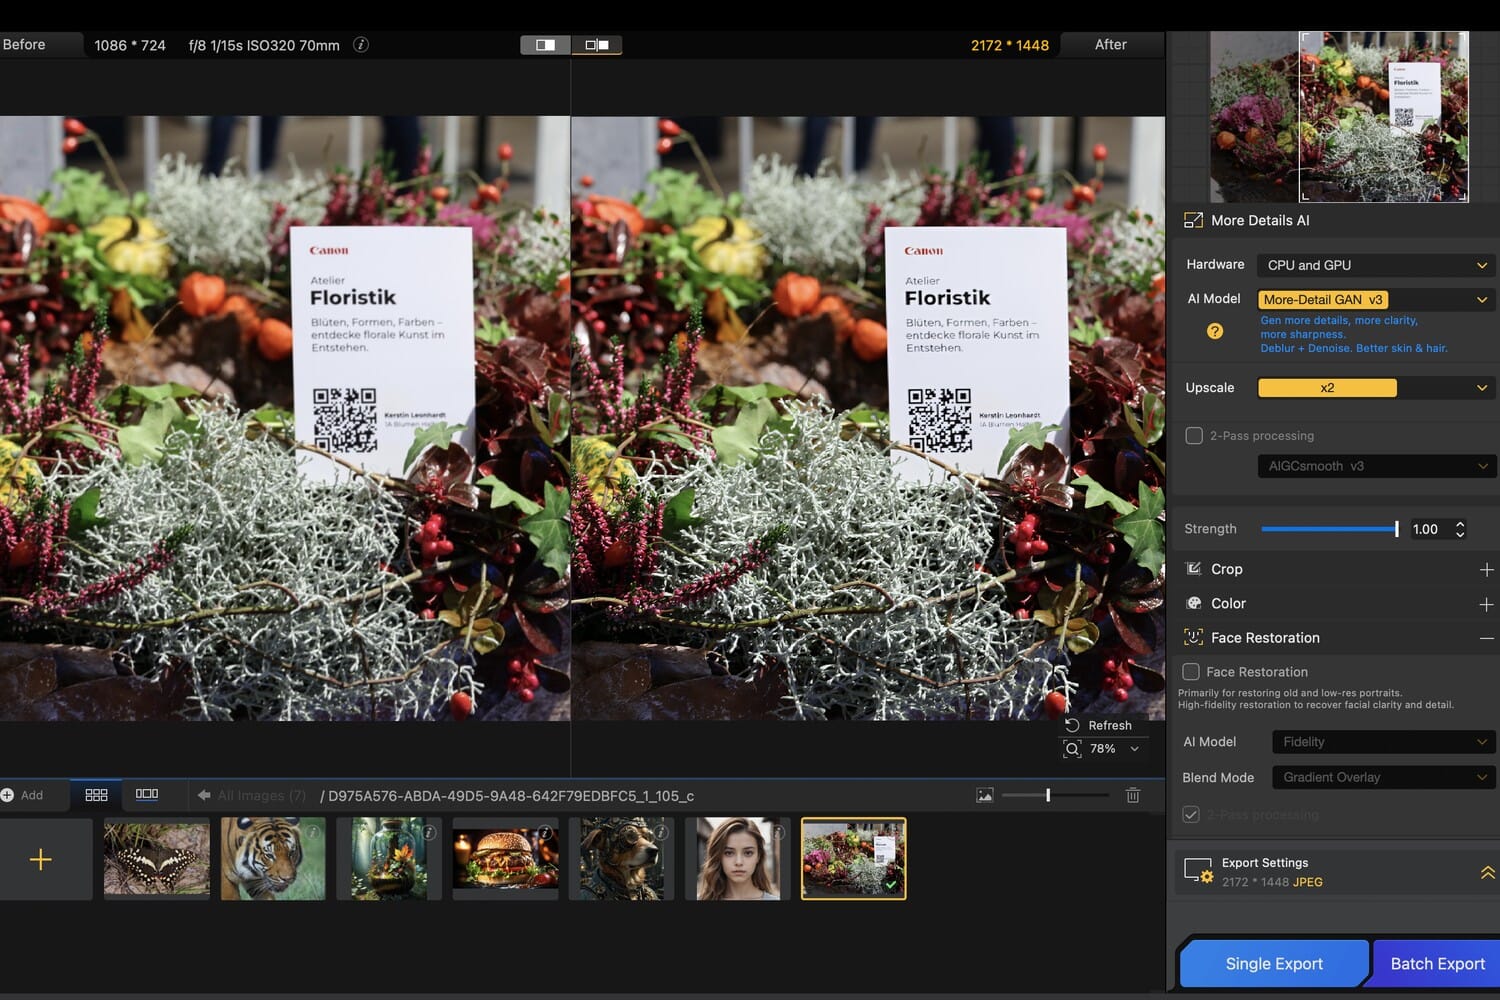Click the zoom magnifier icon beside 78%
Image resolution: width=1500 pixels, height=1000 pixels.
pyautogui.click(x=1072, y=749)
